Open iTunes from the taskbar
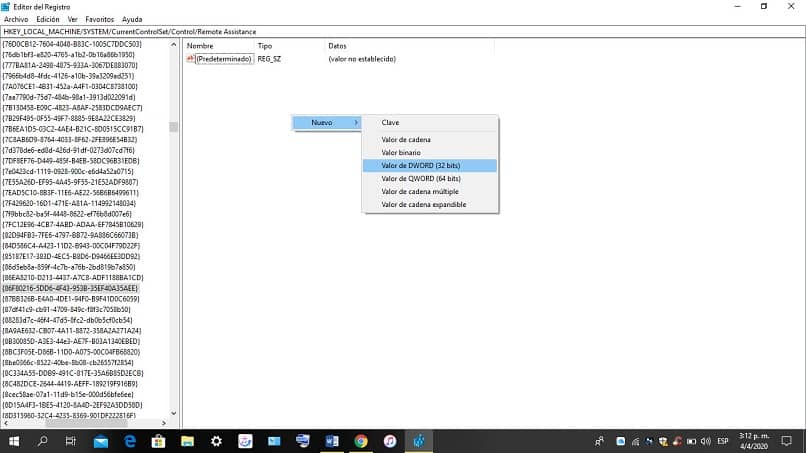This screenshot has width=806, height=453. click(x=390, y=441)
